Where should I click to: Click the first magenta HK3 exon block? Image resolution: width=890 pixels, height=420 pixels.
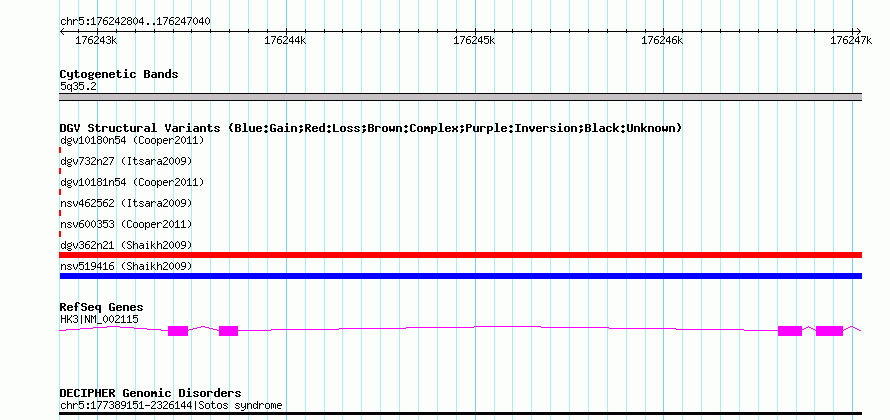click(178, 331)
